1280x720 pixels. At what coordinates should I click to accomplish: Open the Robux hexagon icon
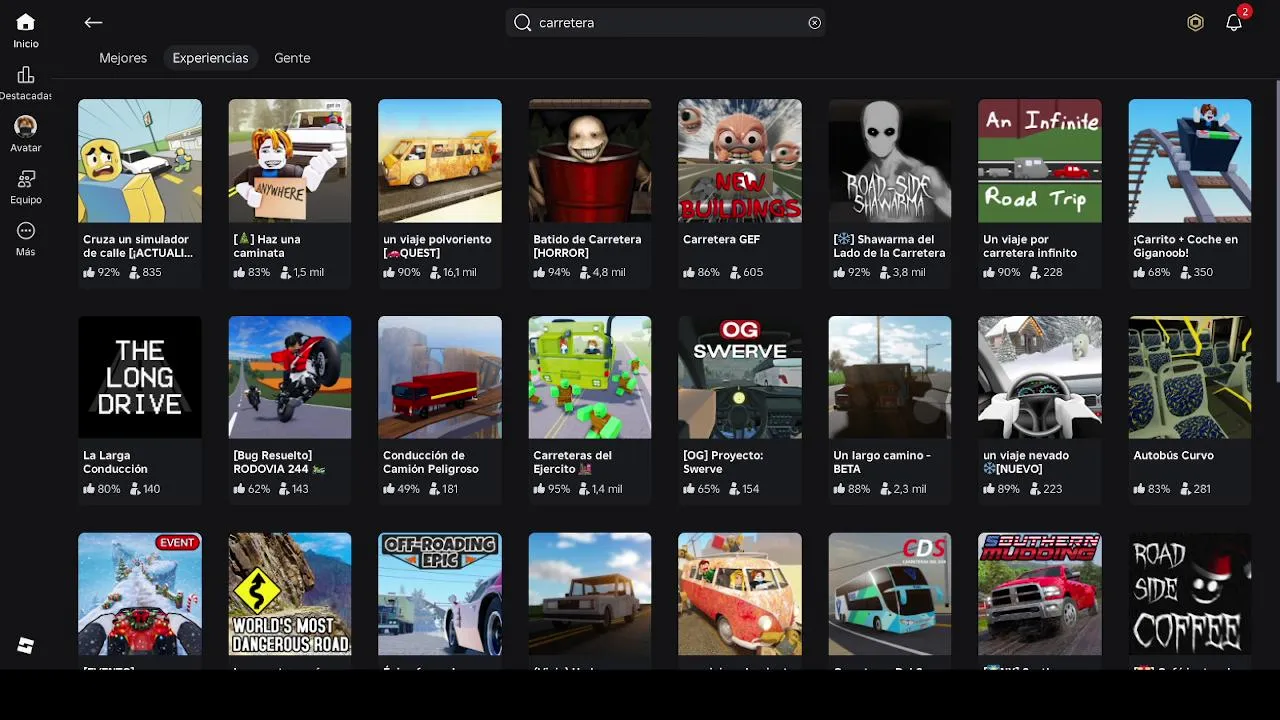1195,22
